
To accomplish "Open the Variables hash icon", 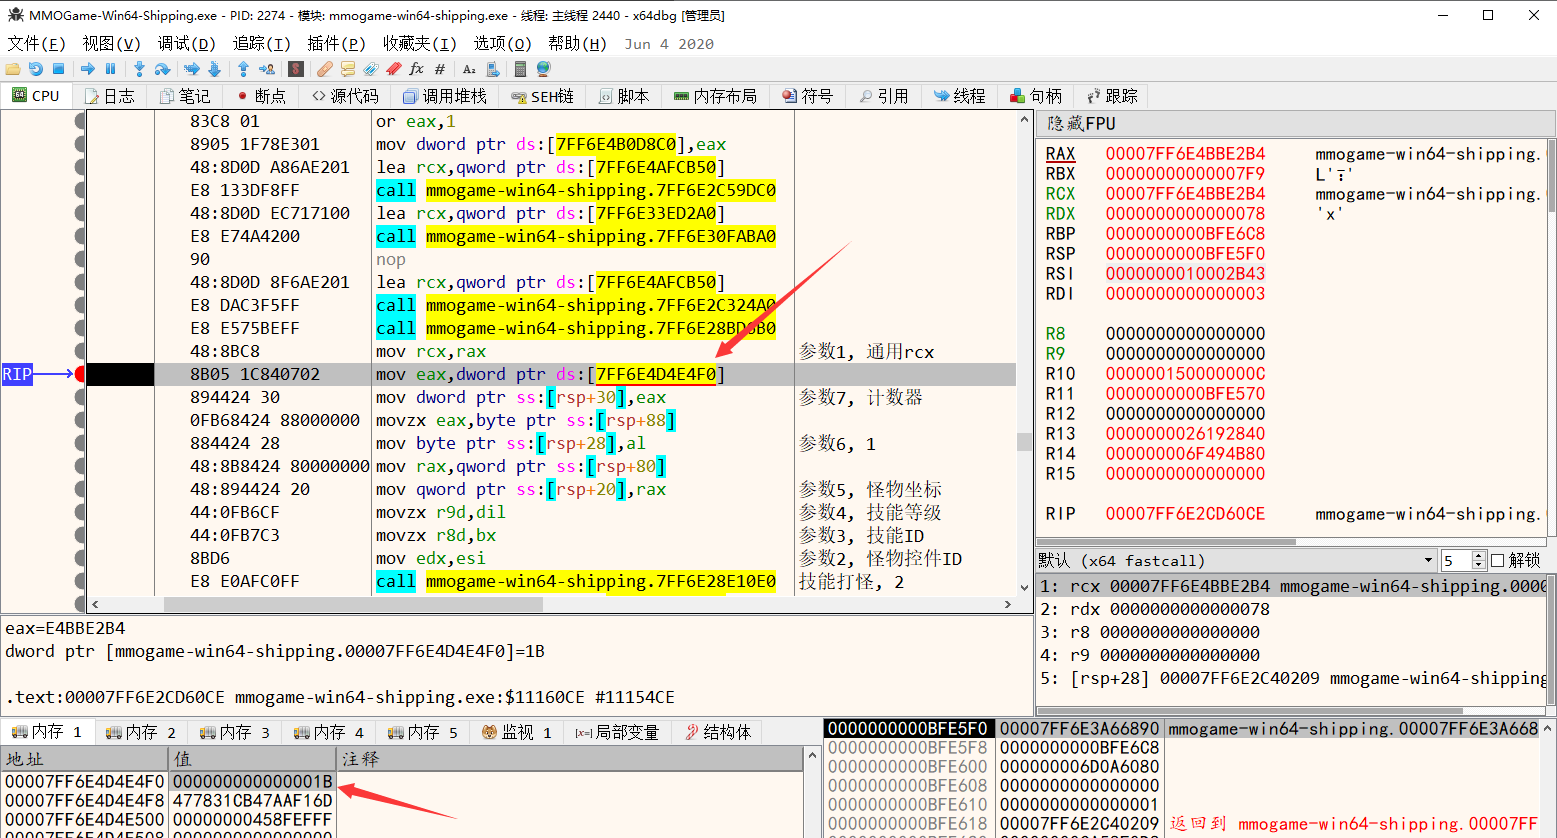I will (x=440, y=69).
